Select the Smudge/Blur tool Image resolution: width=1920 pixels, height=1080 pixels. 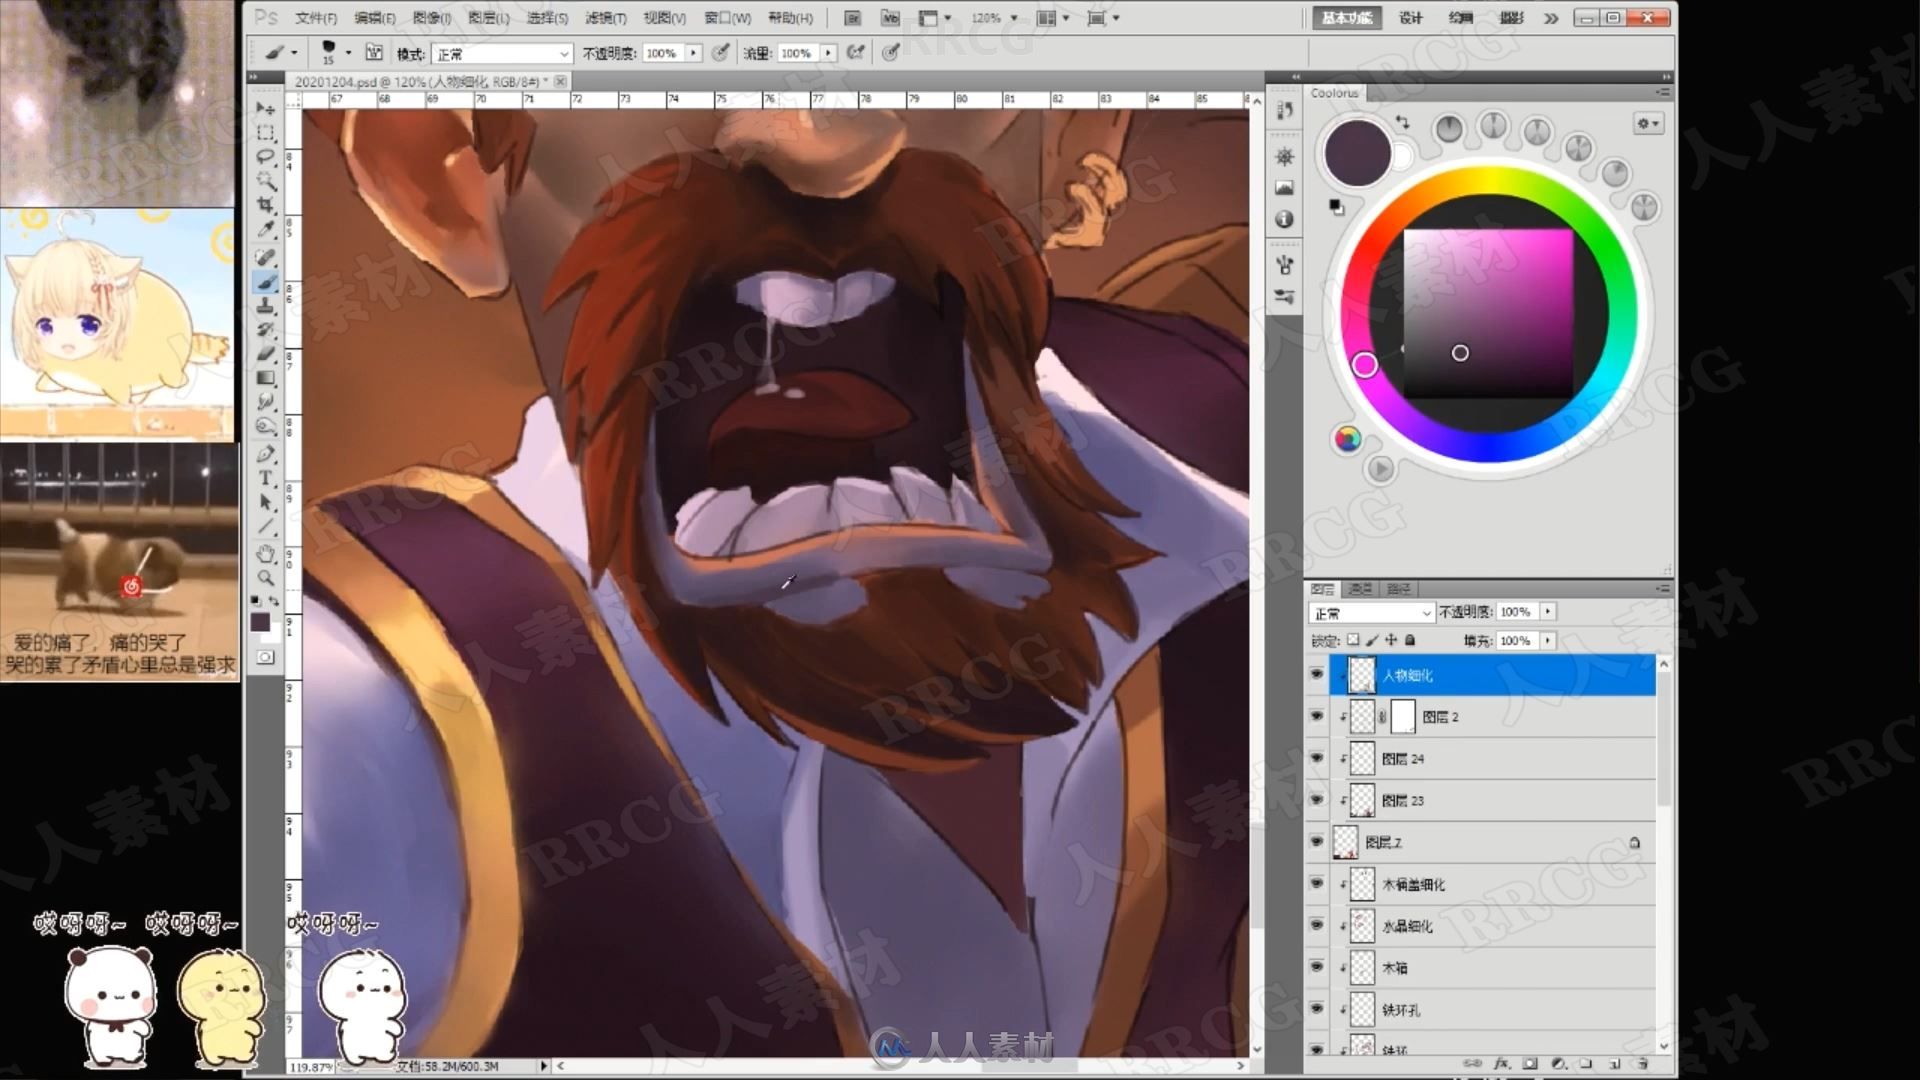[265, 402]
